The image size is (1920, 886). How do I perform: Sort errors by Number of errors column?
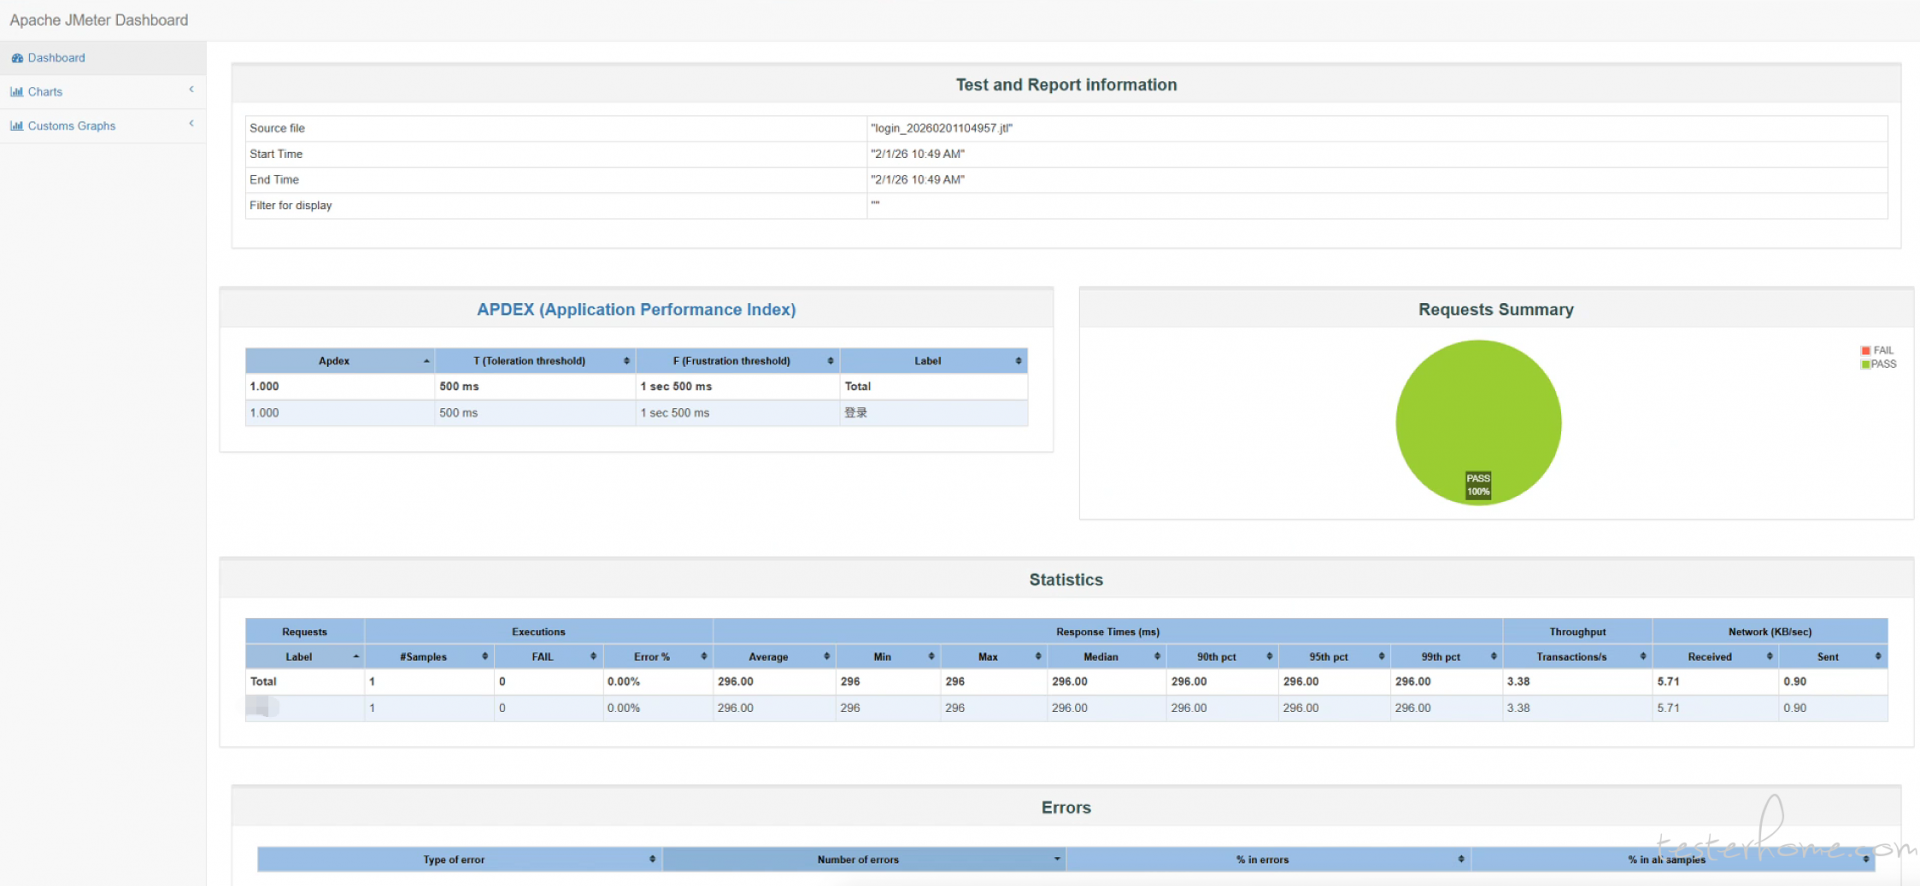(858, 860)
